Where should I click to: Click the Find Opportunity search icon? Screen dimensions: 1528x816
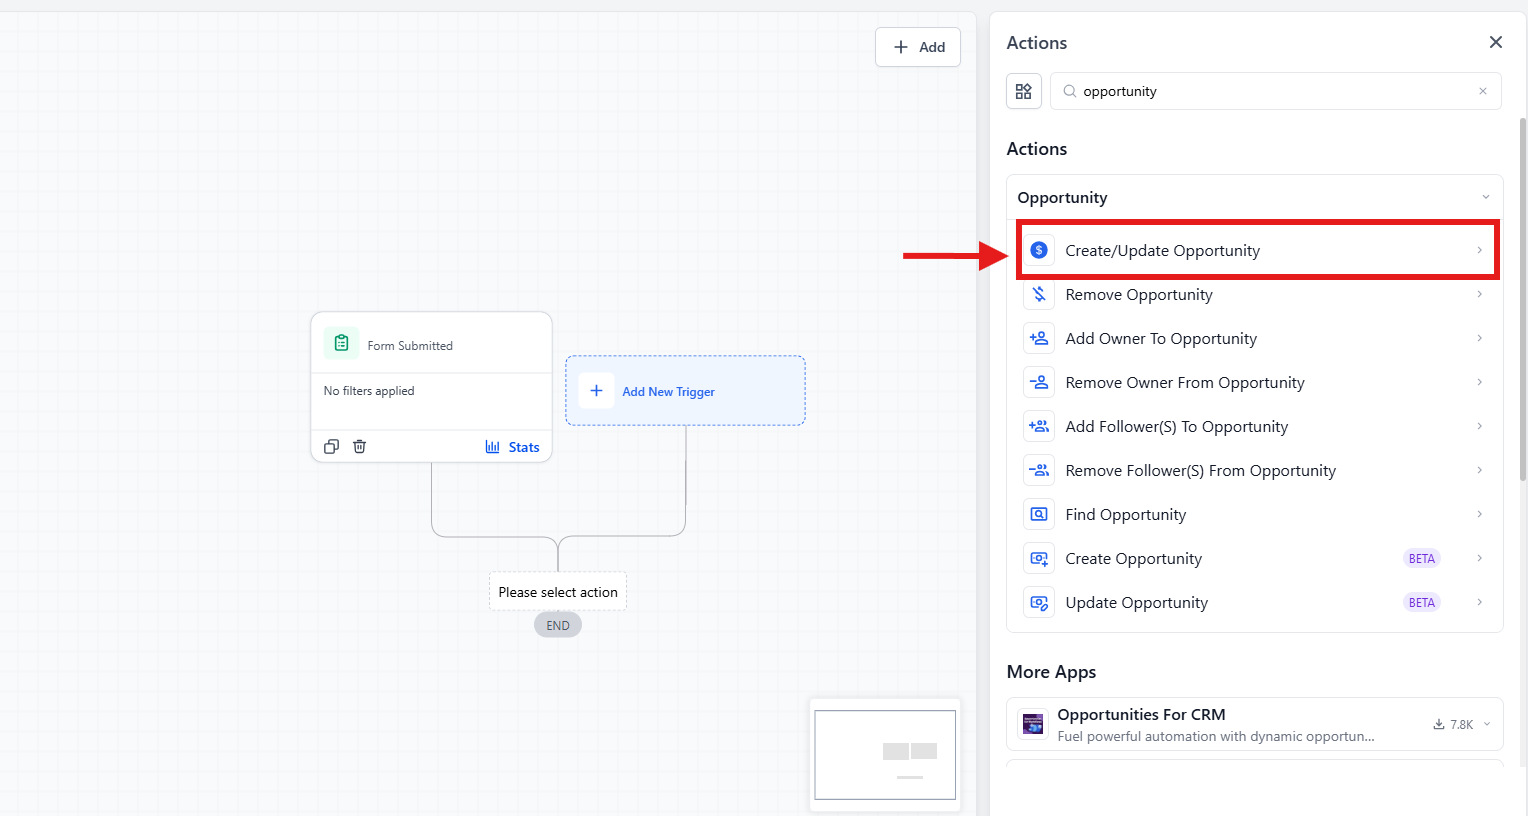pyautogui.click(x=1039, y=514)
